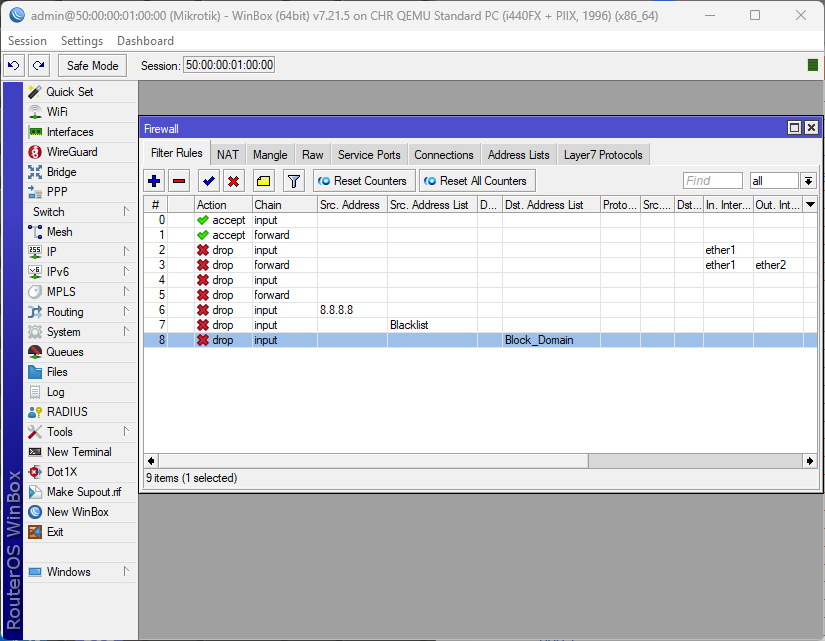Open the Dashboard menu
Viewport: 825px width, 641px height.
point(145,41)
